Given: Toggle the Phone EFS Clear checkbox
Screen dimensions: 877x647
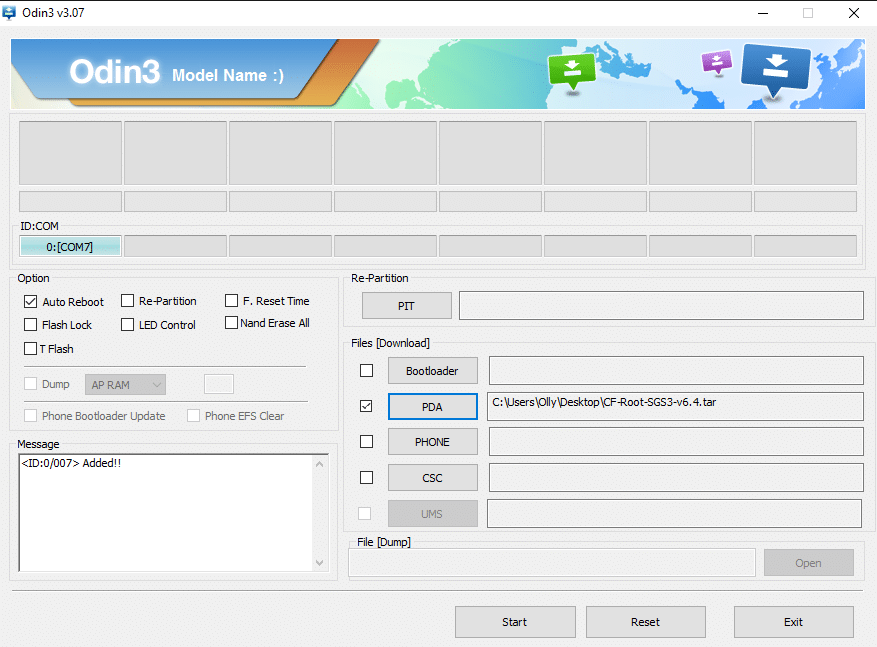Looking at the screenshot, I should point(194,415).
